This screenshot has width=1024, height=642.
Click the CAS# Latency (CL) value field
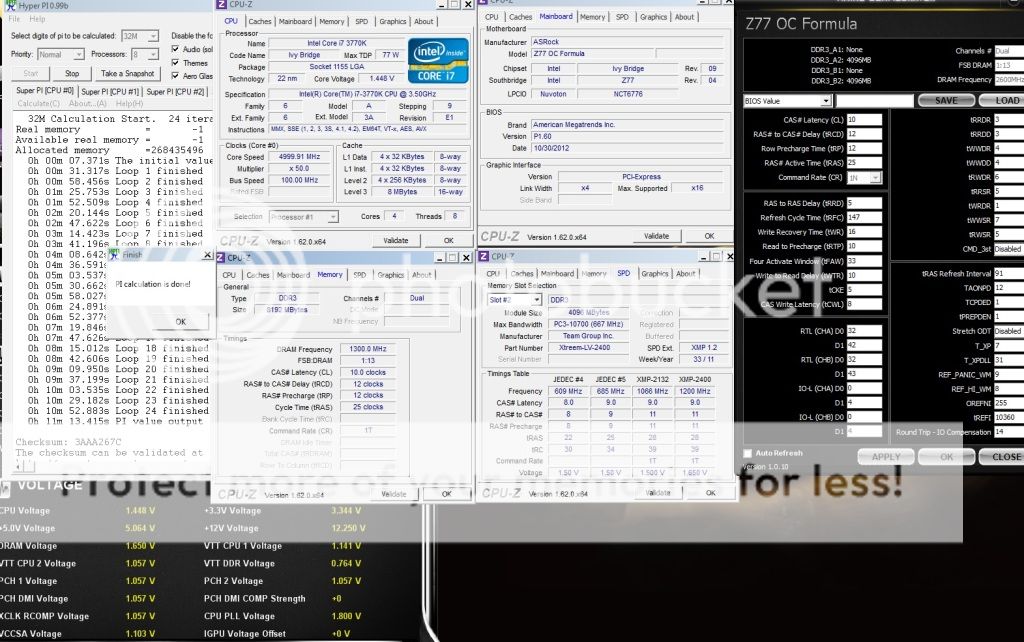[863, 119]
